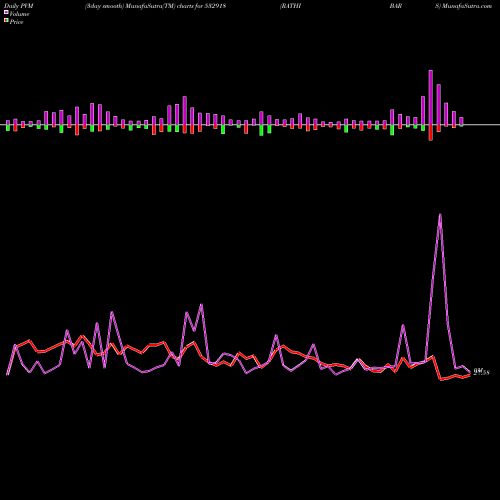This screenshot has height=500, width=500.
Task: Click the 'Daily PVM' chart heading
Action: 19,6
